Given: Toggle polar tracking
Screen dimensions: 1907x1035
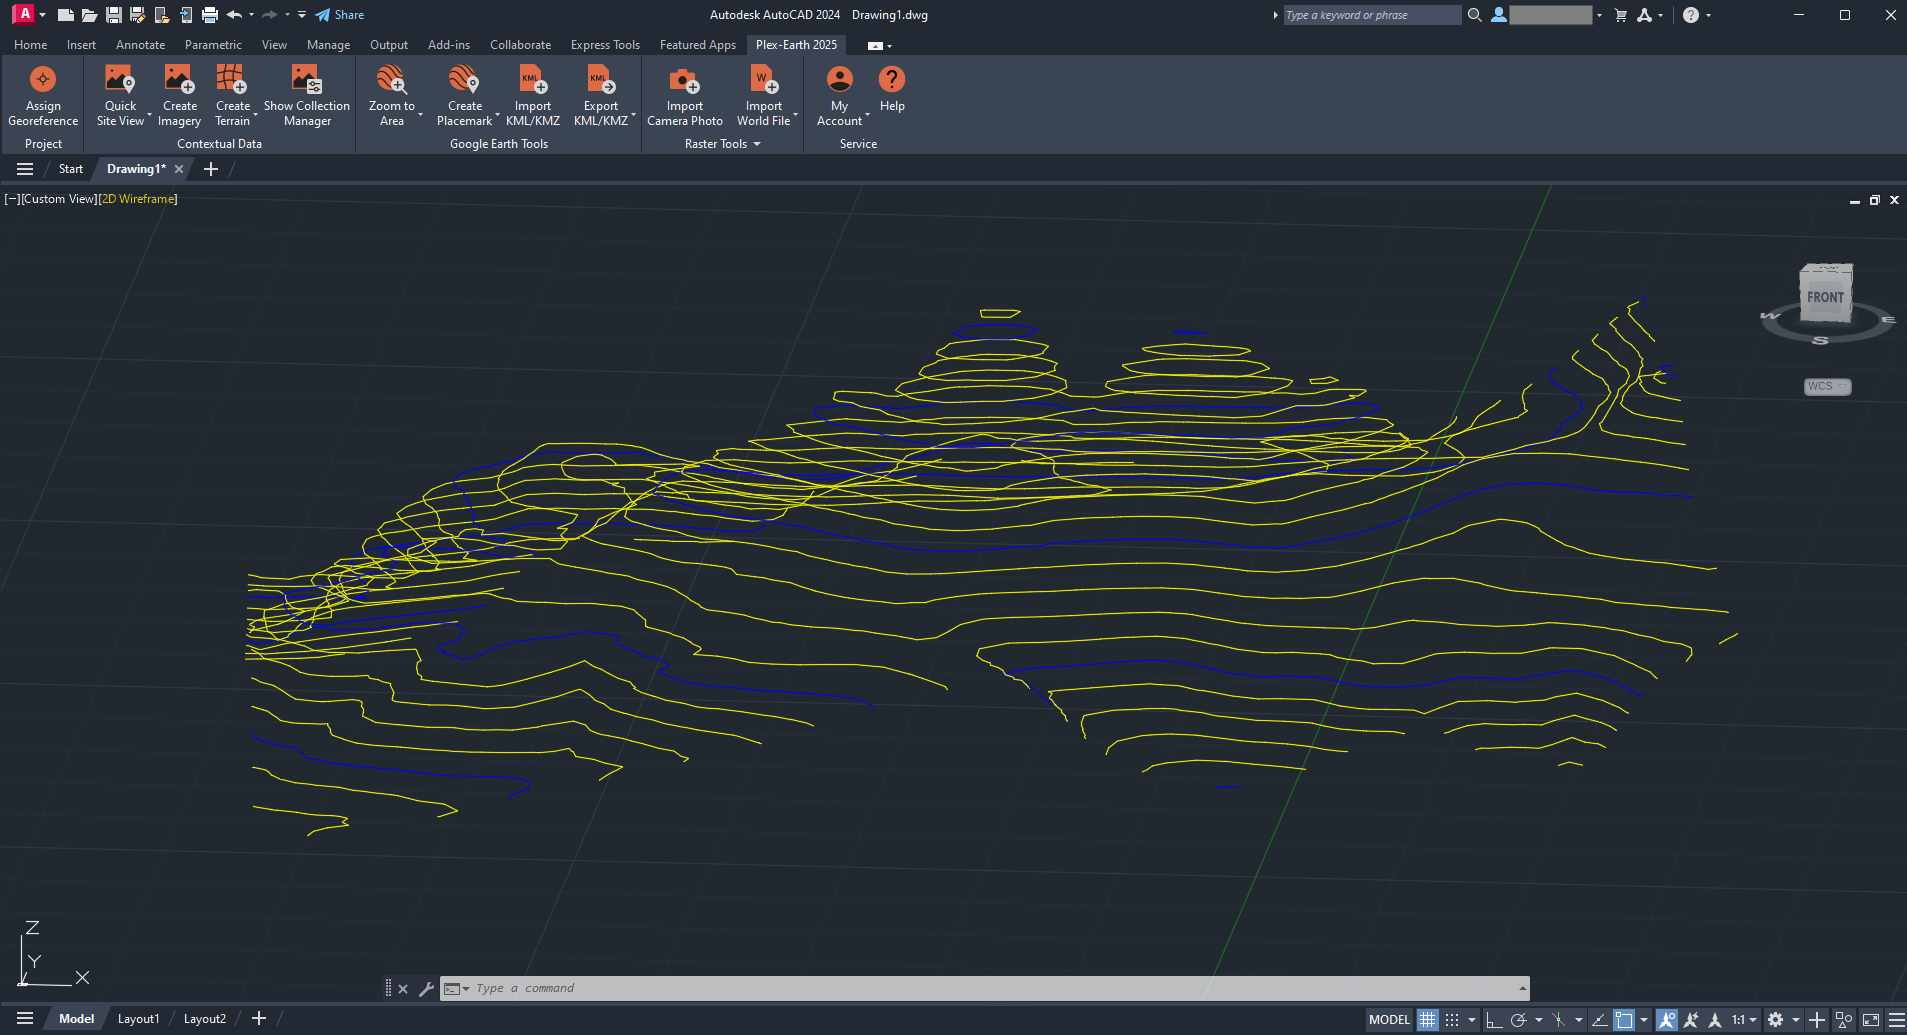Looking at the screenshot, I should click(1519, 1020).
